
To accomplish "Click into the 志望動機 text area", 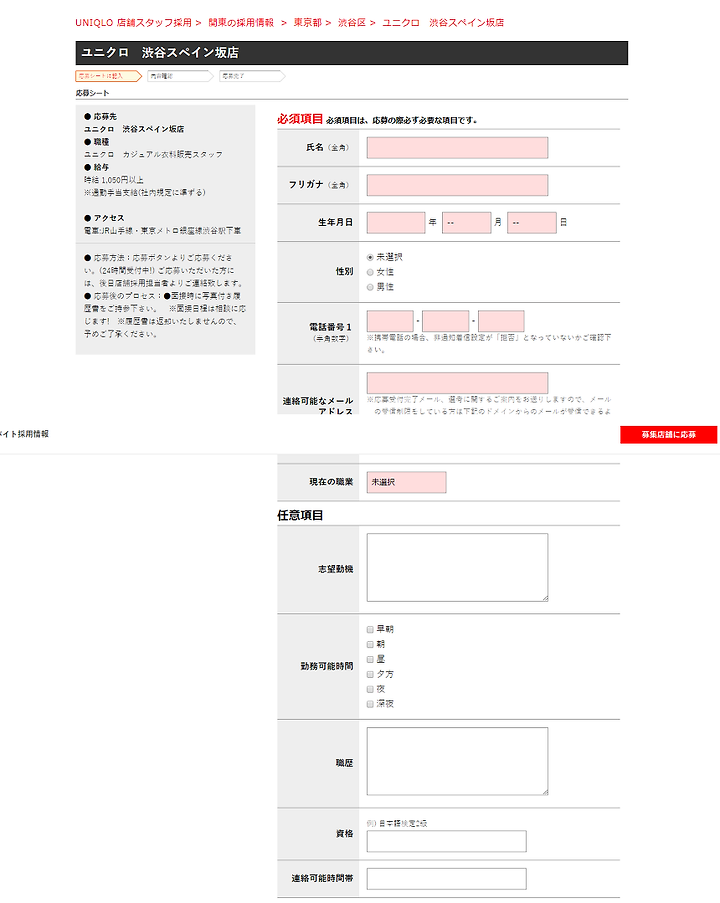I will click(457, 567).
